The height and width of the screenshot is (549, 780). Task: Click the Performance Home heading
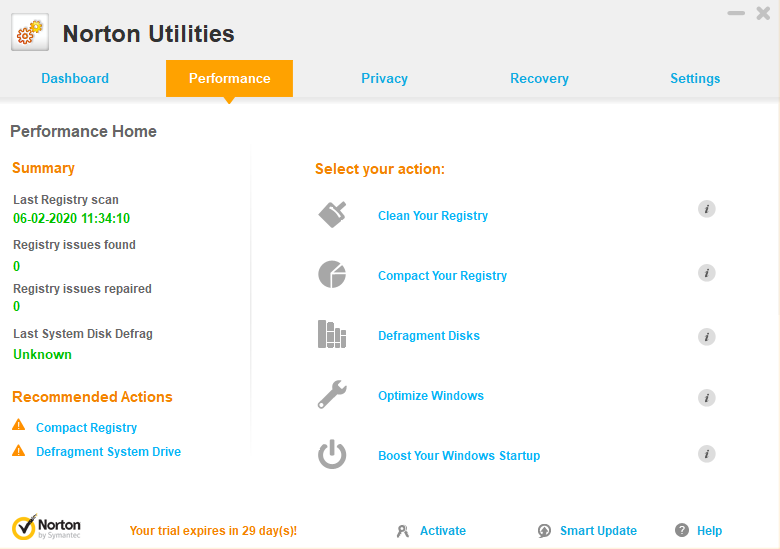pyautogui.click(x=84, y=131)
